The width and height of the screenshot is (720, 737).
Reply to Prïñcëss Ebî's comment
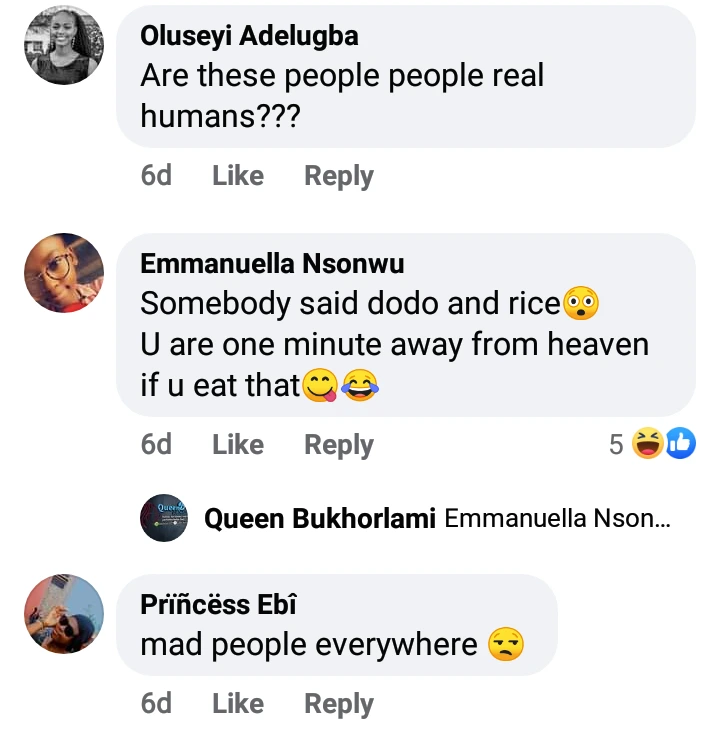pyautogui.click(x=339, y=704)
